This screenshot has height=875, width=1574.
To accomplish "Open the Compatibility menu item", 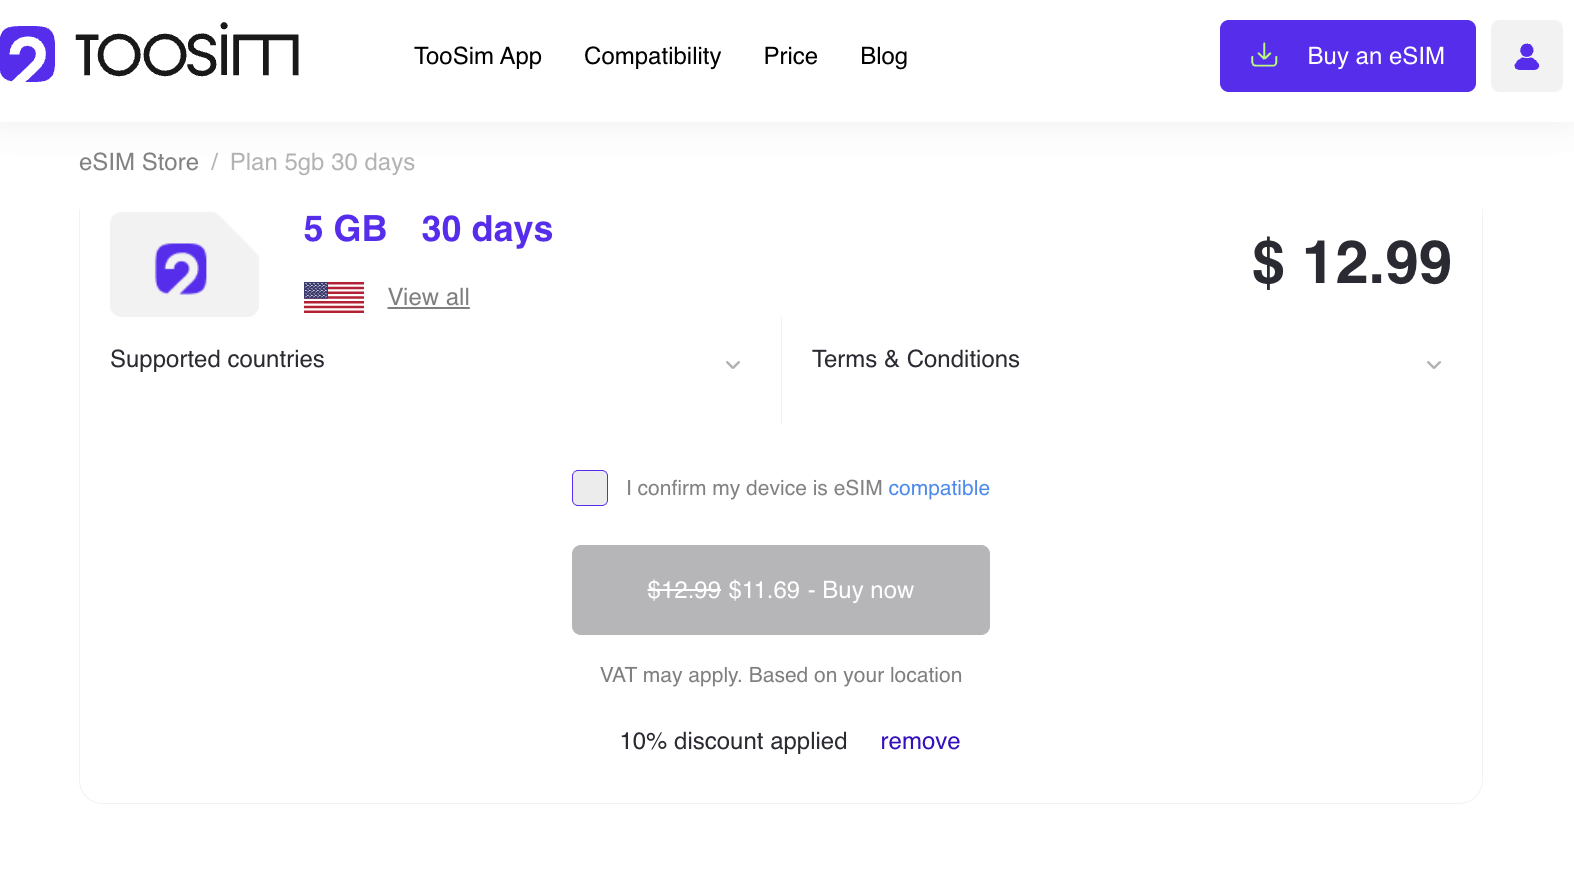I will (652, 56).
